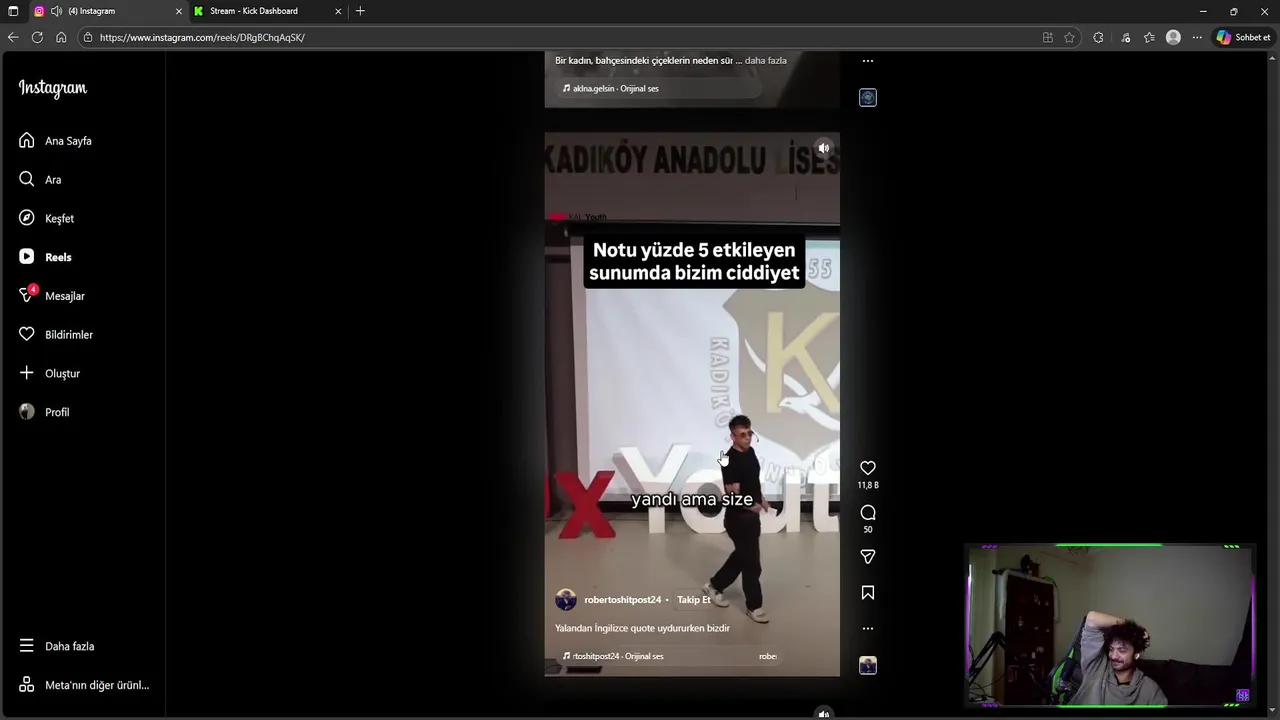
Task: Mute the Instagram tab audio icon
Action: pos(56,11)
